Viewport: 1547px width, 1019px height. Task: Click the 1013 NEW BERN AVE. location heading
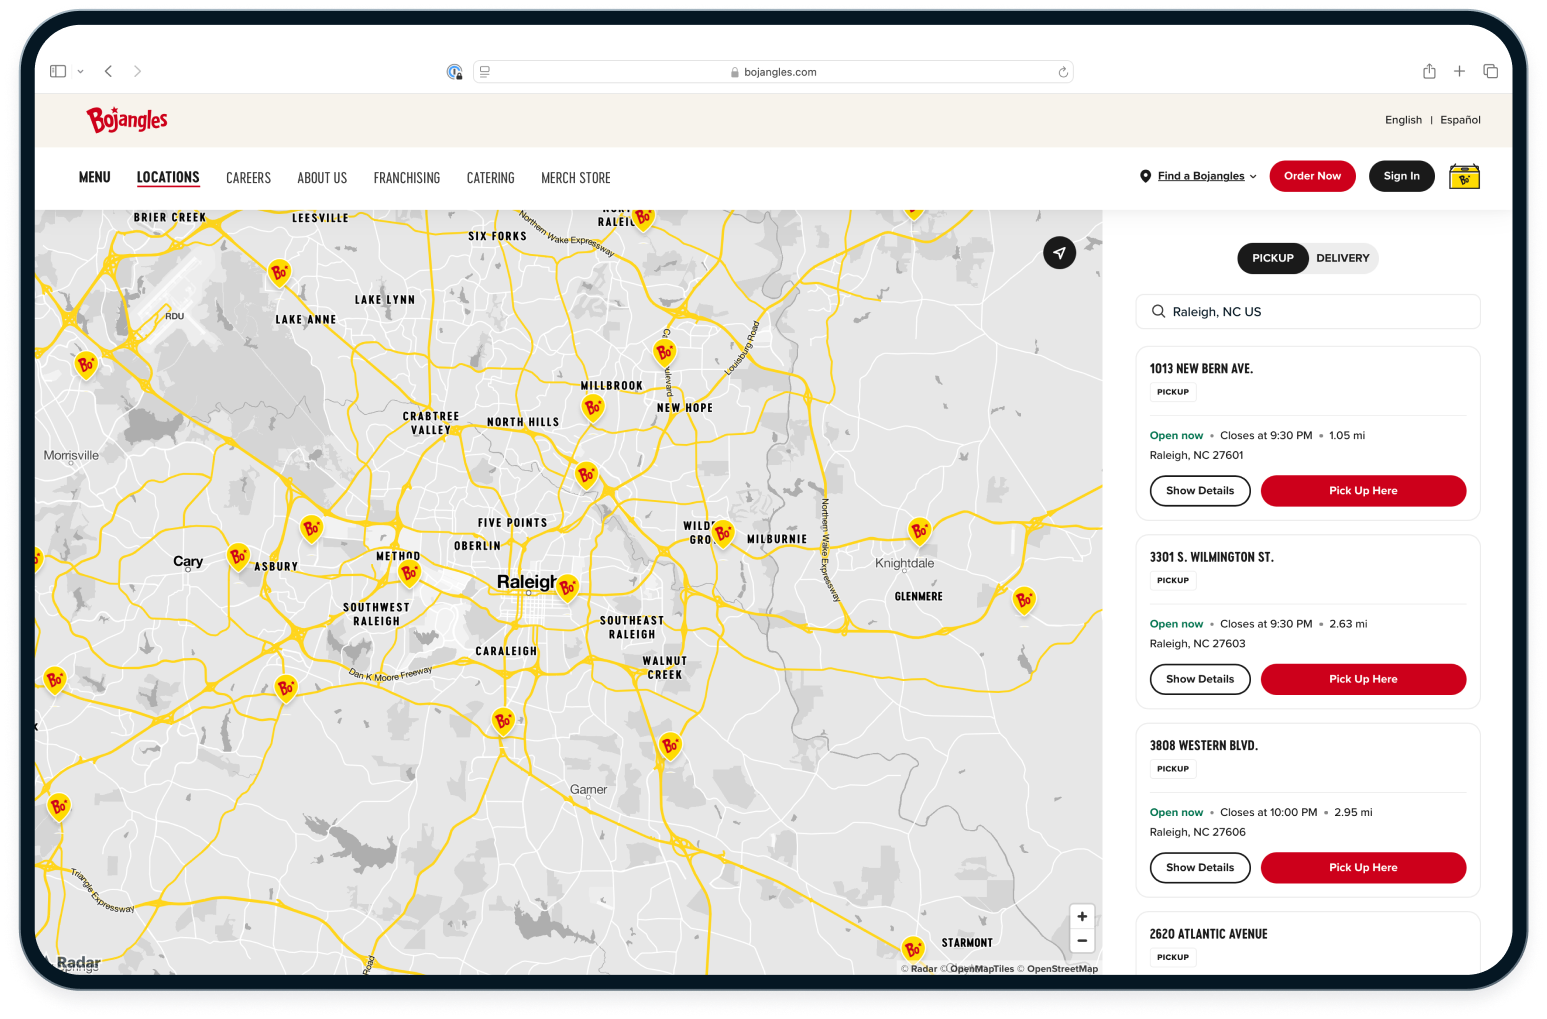click(1201, 369)
